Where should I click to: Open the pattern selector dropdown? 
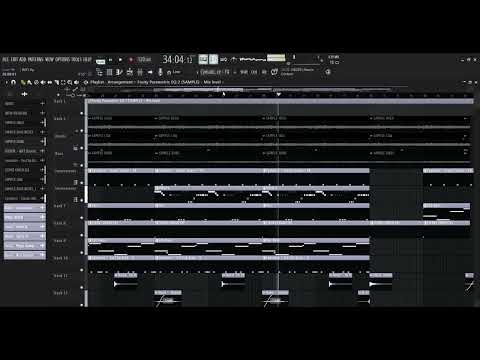click(215, 72)
